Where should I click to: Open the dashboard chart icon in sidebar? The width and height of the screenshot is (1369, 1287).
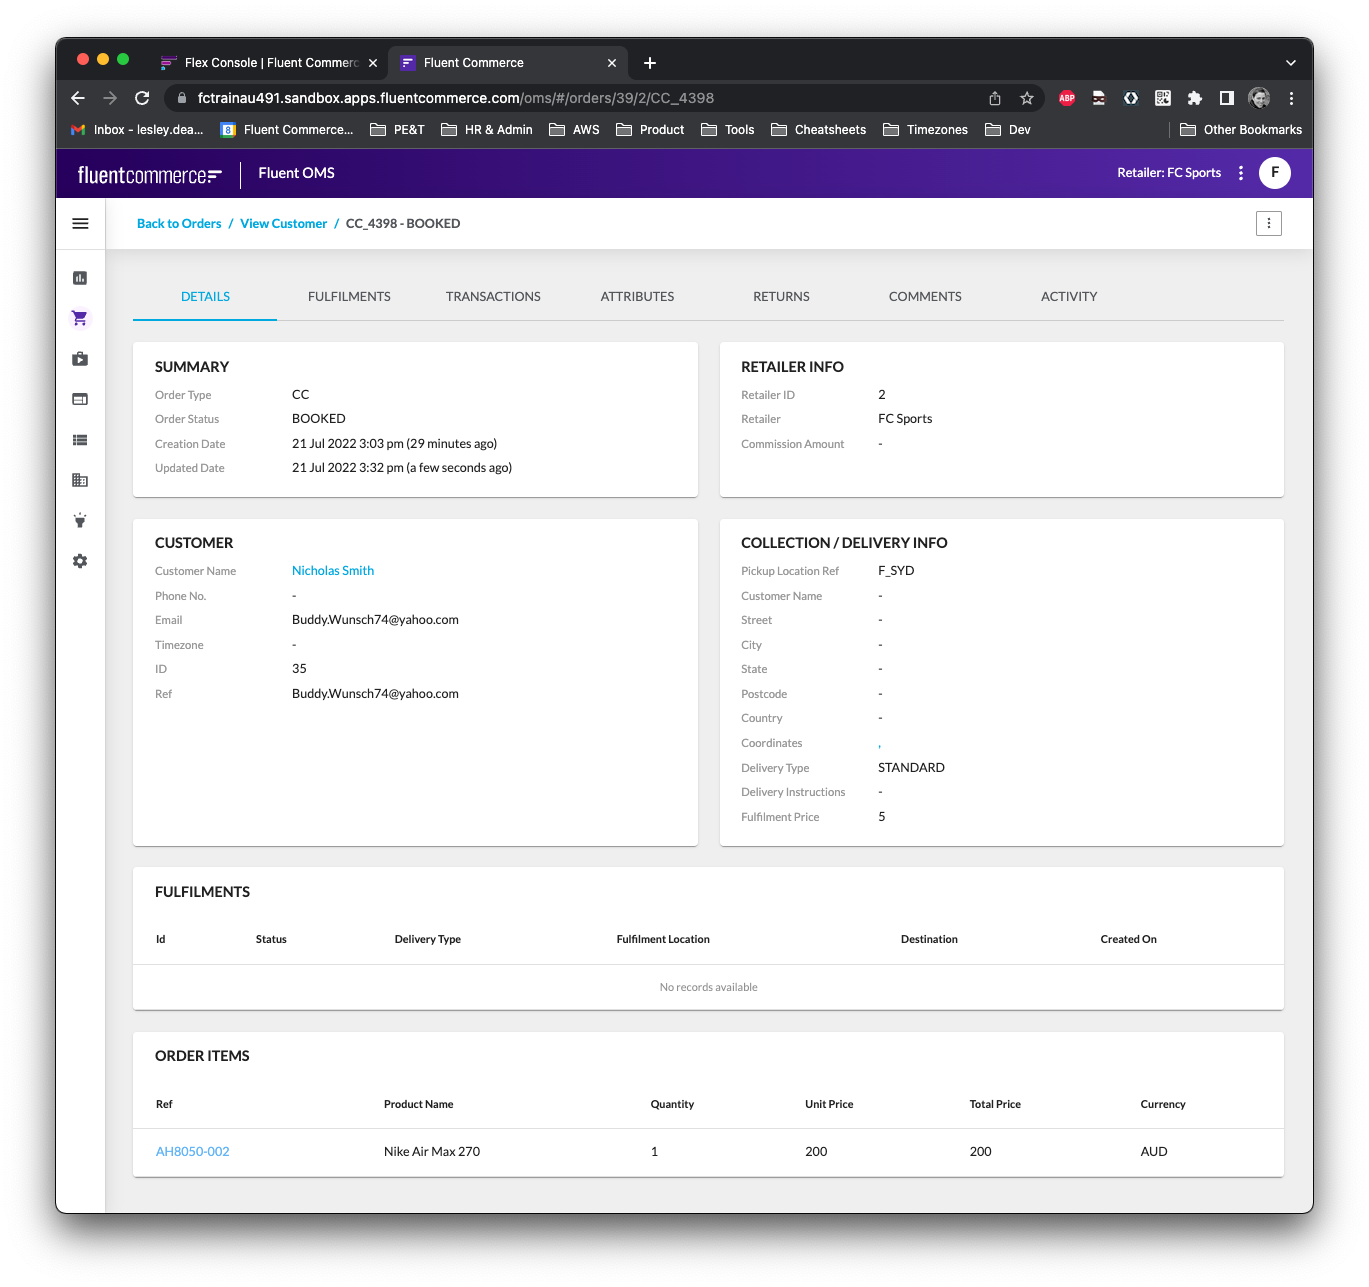click(80, 278)
